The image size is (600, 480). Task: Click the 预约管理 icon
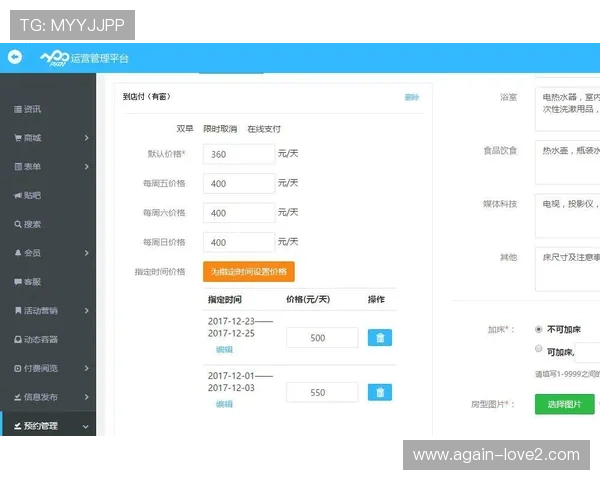point(18,426)
